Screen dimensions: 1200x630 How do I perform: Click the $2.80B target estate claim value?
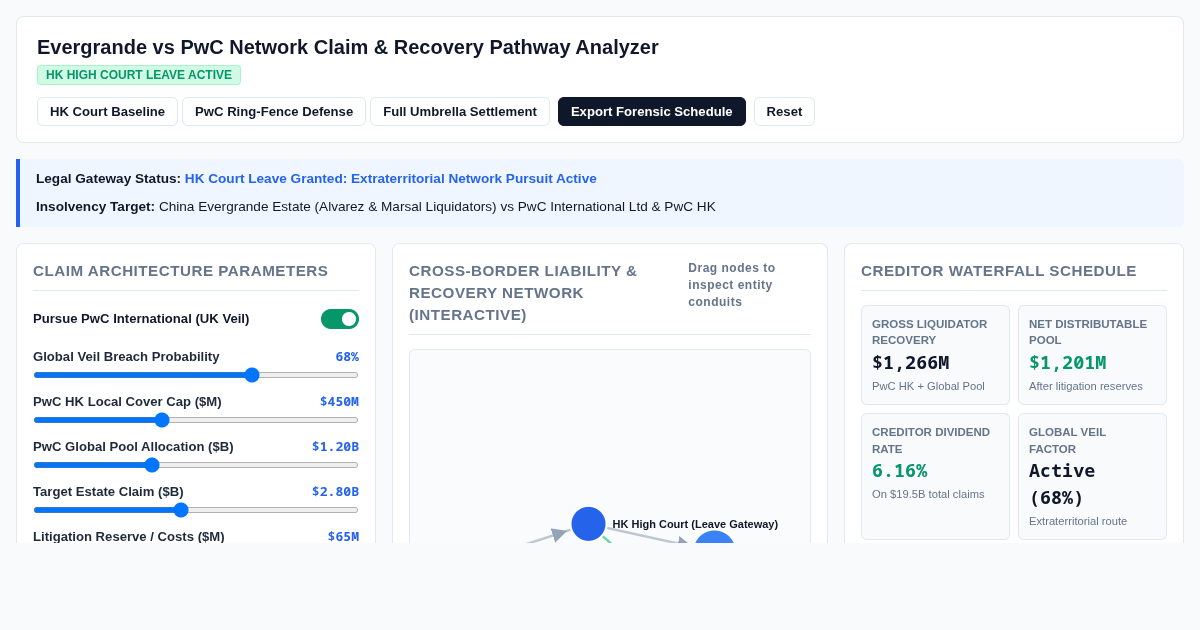point(335,492)
